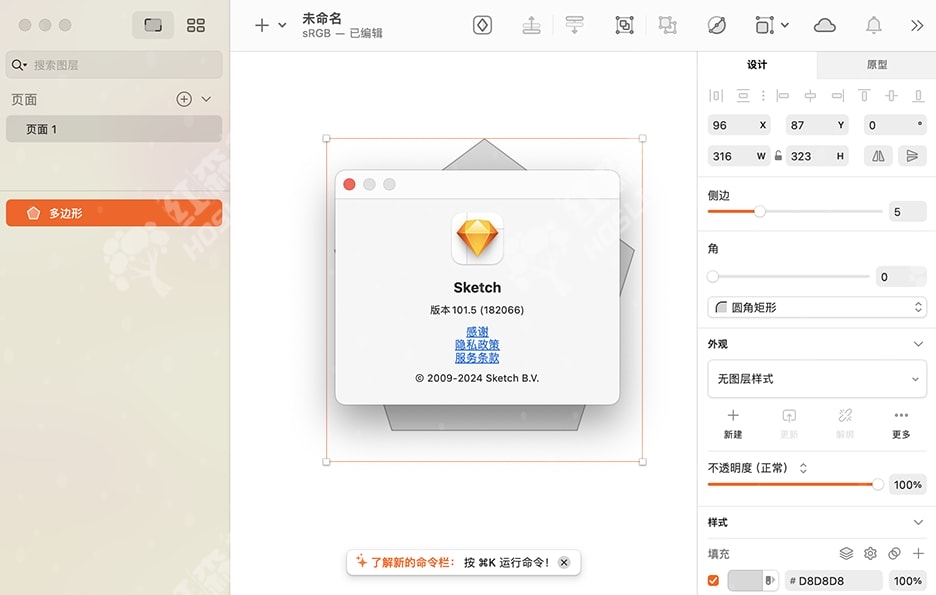Select the 页面 1 page row
Image resolution: width=936 pixels, height=595 pixels.
click(x=114, y=129)
